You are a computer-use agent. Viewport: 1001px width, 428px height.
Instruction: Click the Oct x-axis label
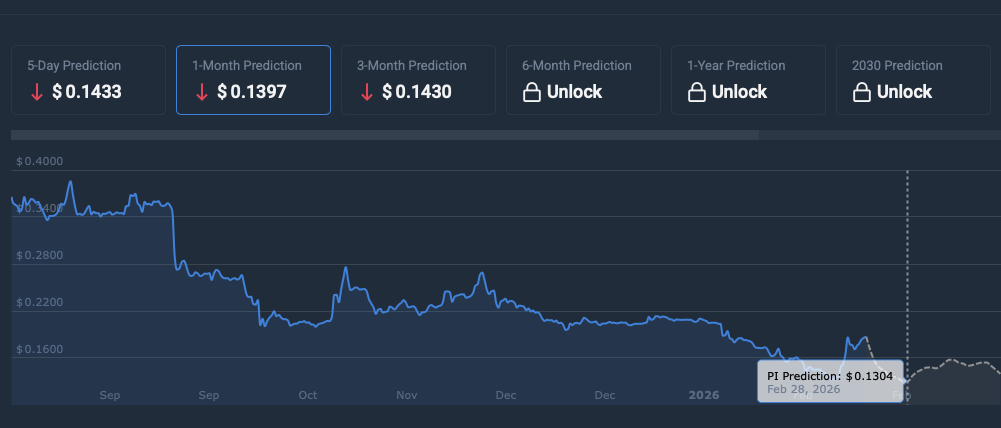coord(308,395)
